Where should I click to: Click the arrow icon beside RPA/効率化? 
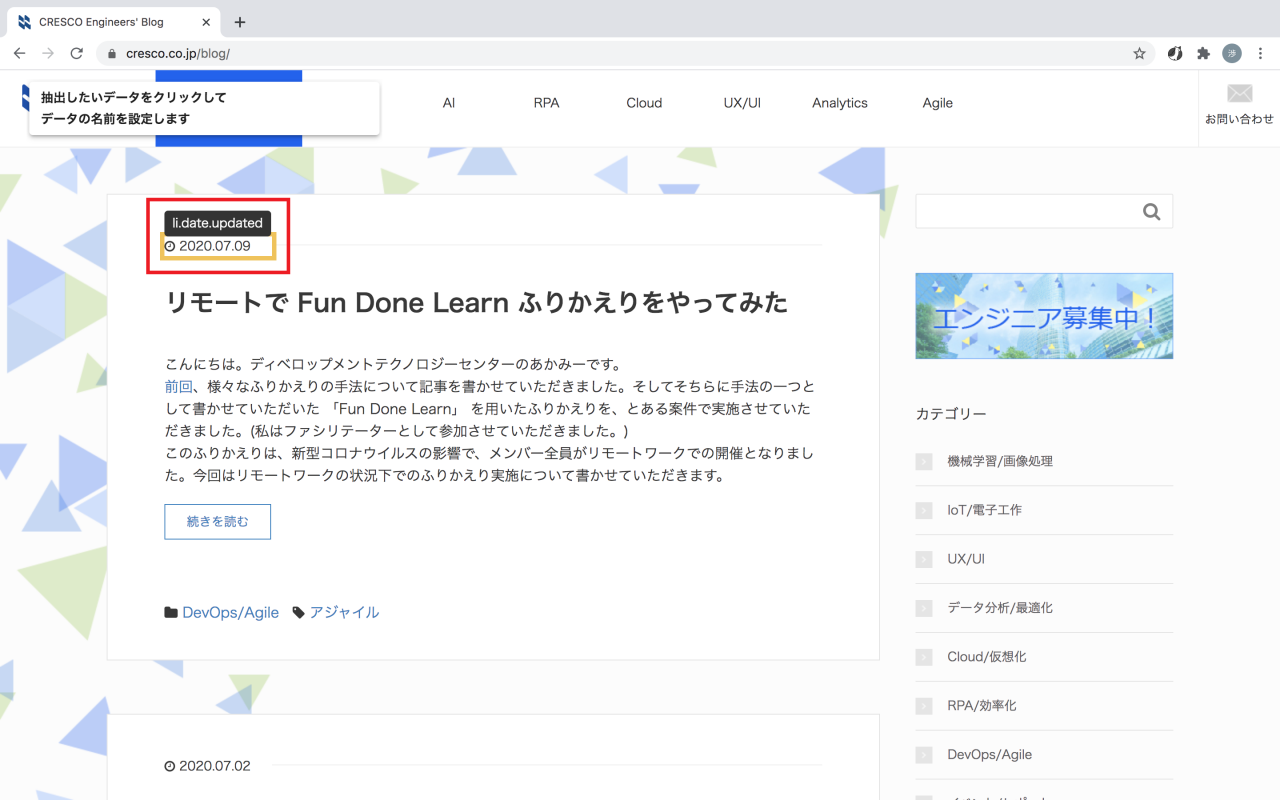(x=924, y=707)
